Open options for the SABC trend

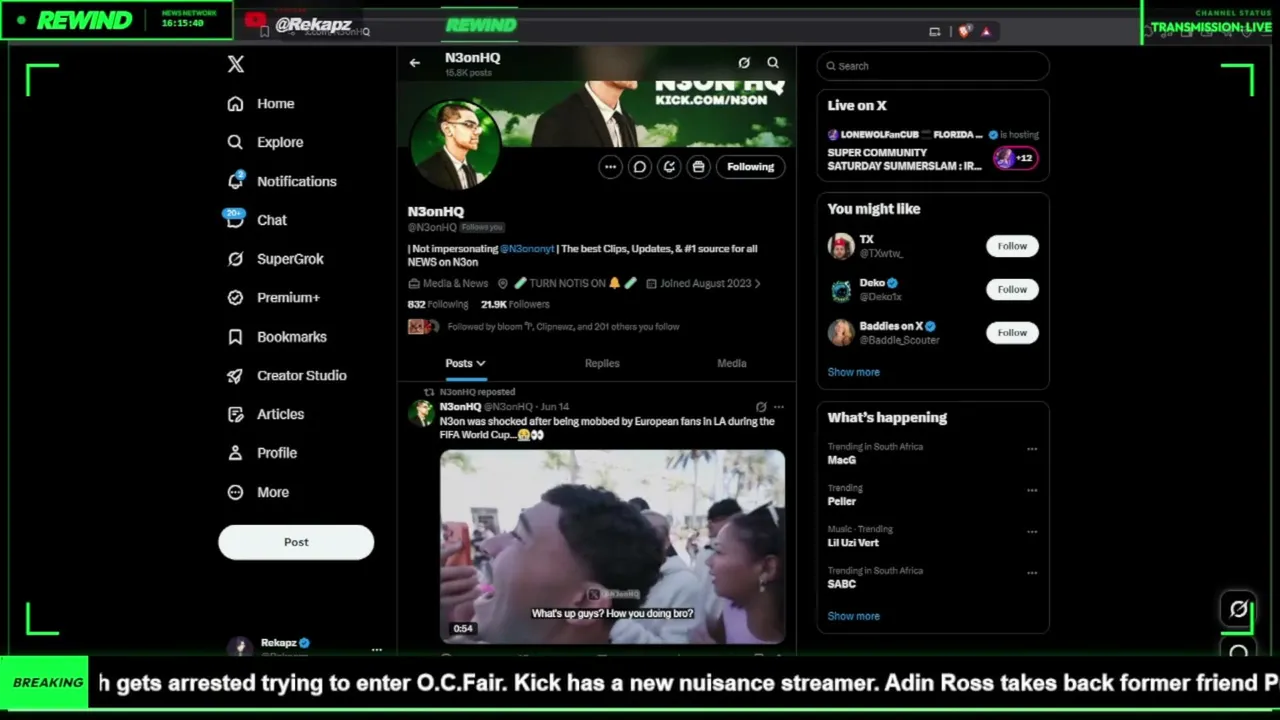click(x=1032, y=573)
